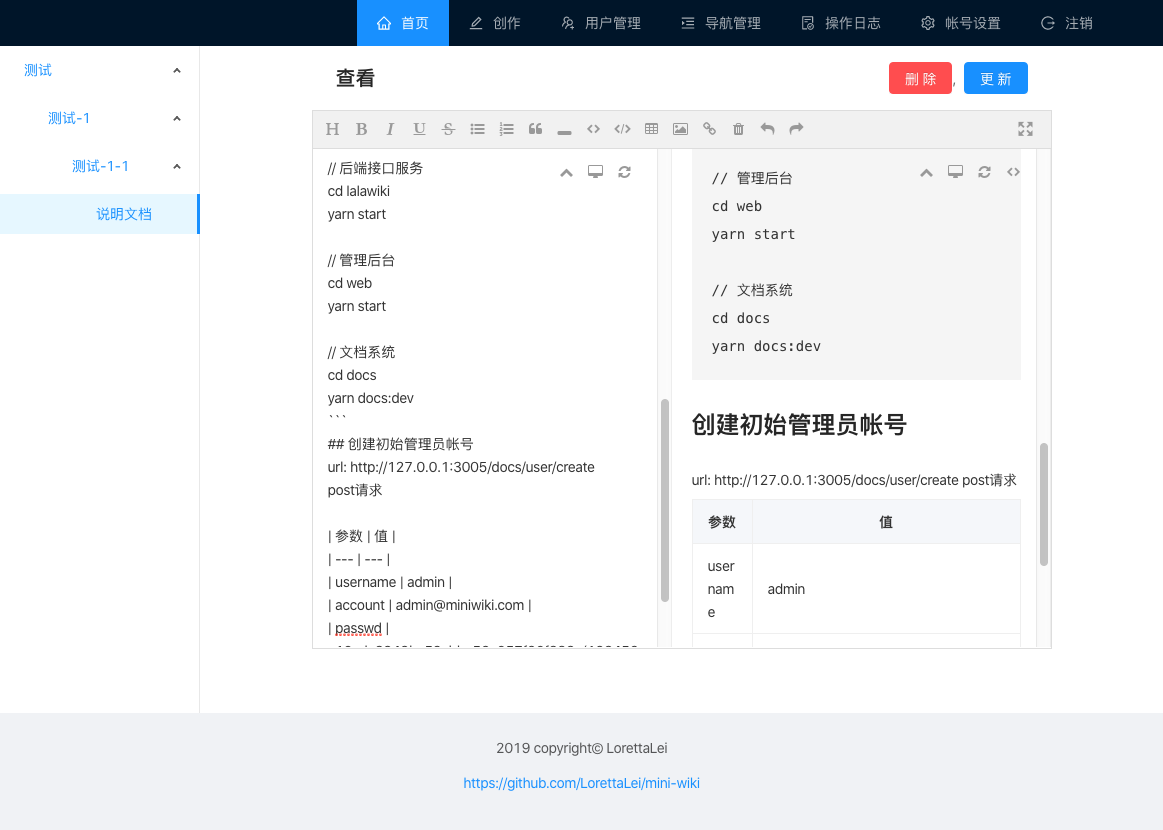Go to the 首页 tab
This screenshot has height=830, width=1163.
(x=403, y=23)
